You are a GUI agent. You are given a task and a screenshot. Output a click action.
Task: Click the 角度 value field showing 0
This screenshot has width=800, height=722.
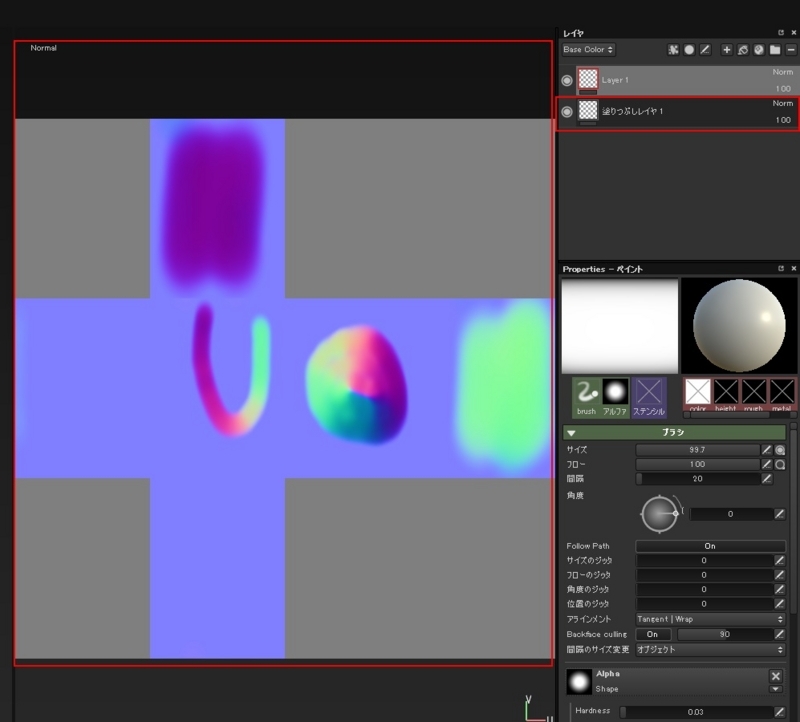[731, 514]
